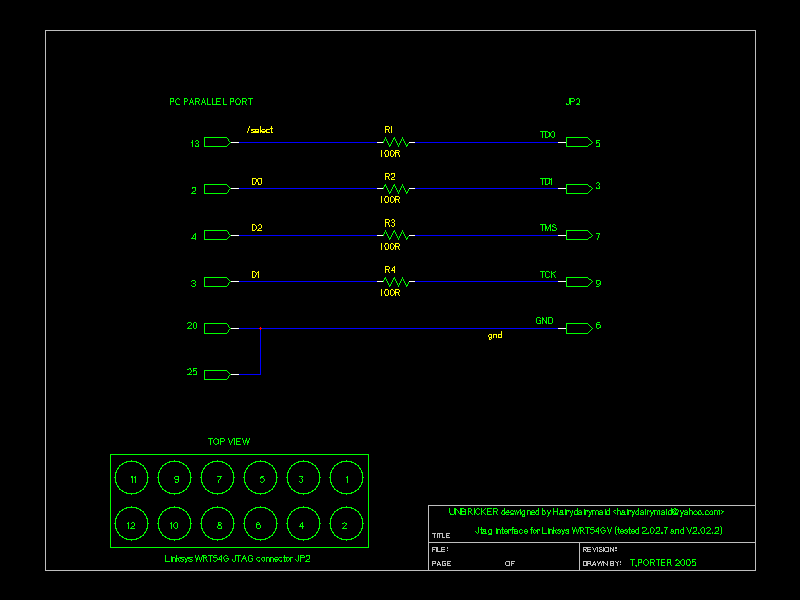Viewport: 800px width, 600px height.
Task: Click circle pin 11 in top view
Action: [x=131, y=479]
